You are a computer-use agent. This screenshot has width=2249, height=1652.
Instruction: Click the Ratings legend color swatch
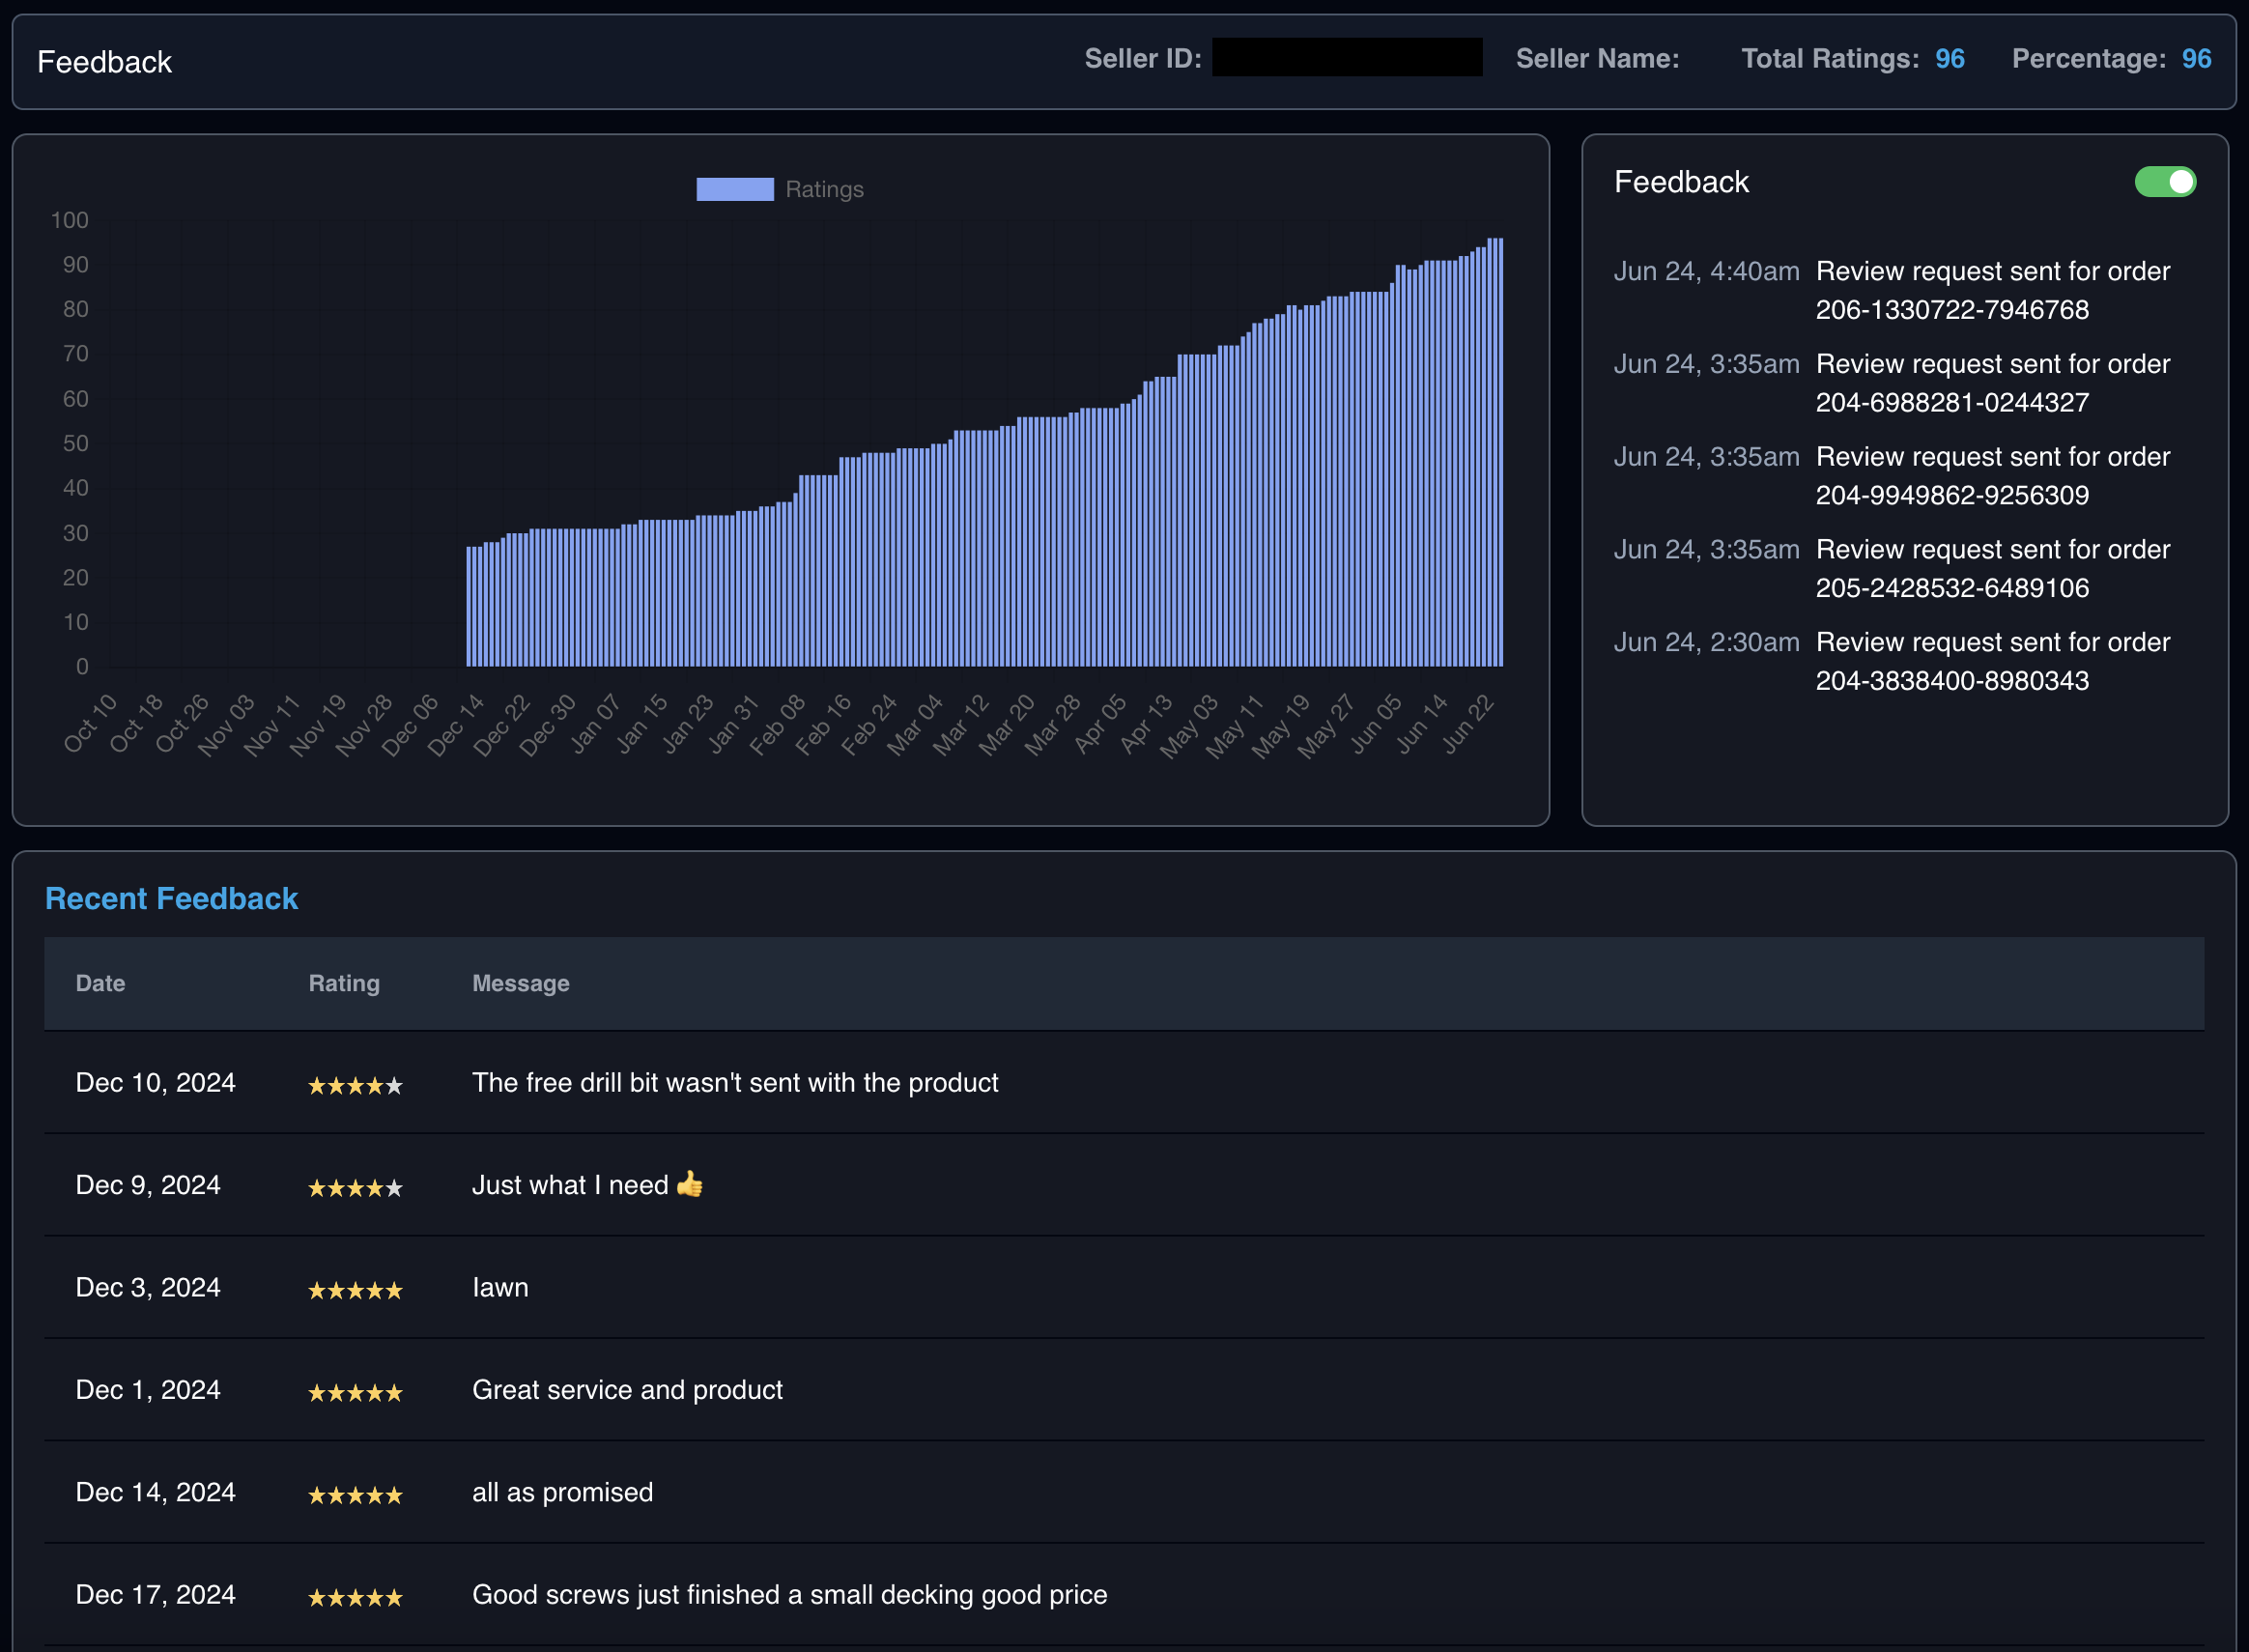point(734,189)
